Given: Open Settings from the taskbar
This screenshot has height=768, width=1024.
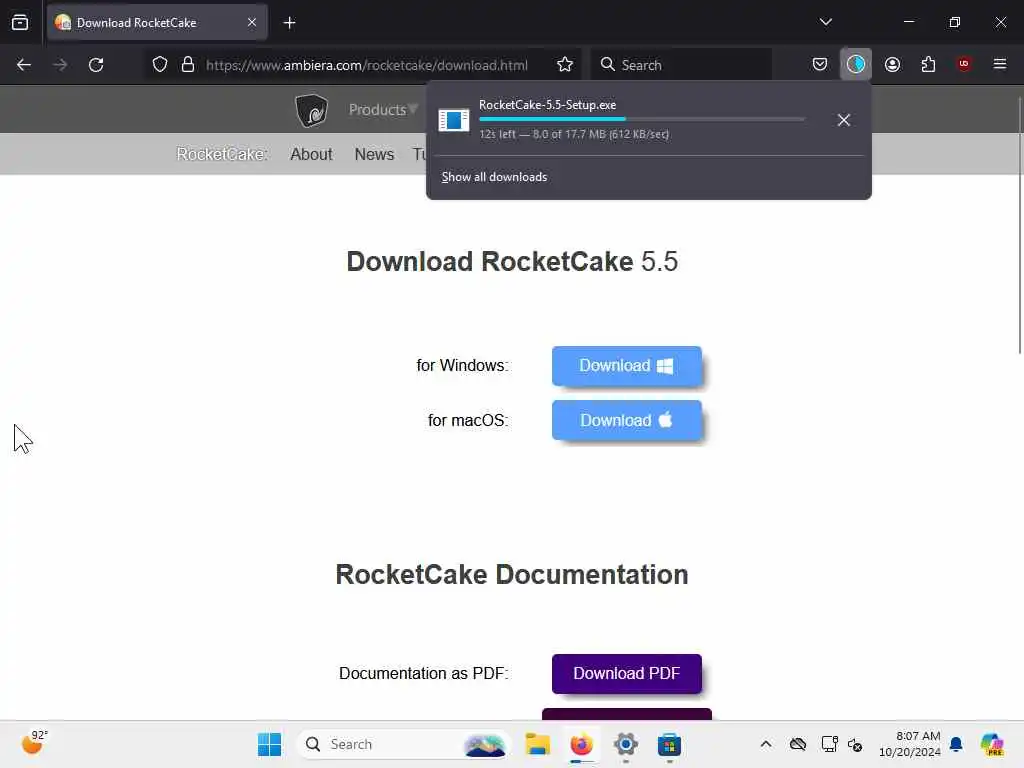Looking at the screenshot, I should 625,744.
